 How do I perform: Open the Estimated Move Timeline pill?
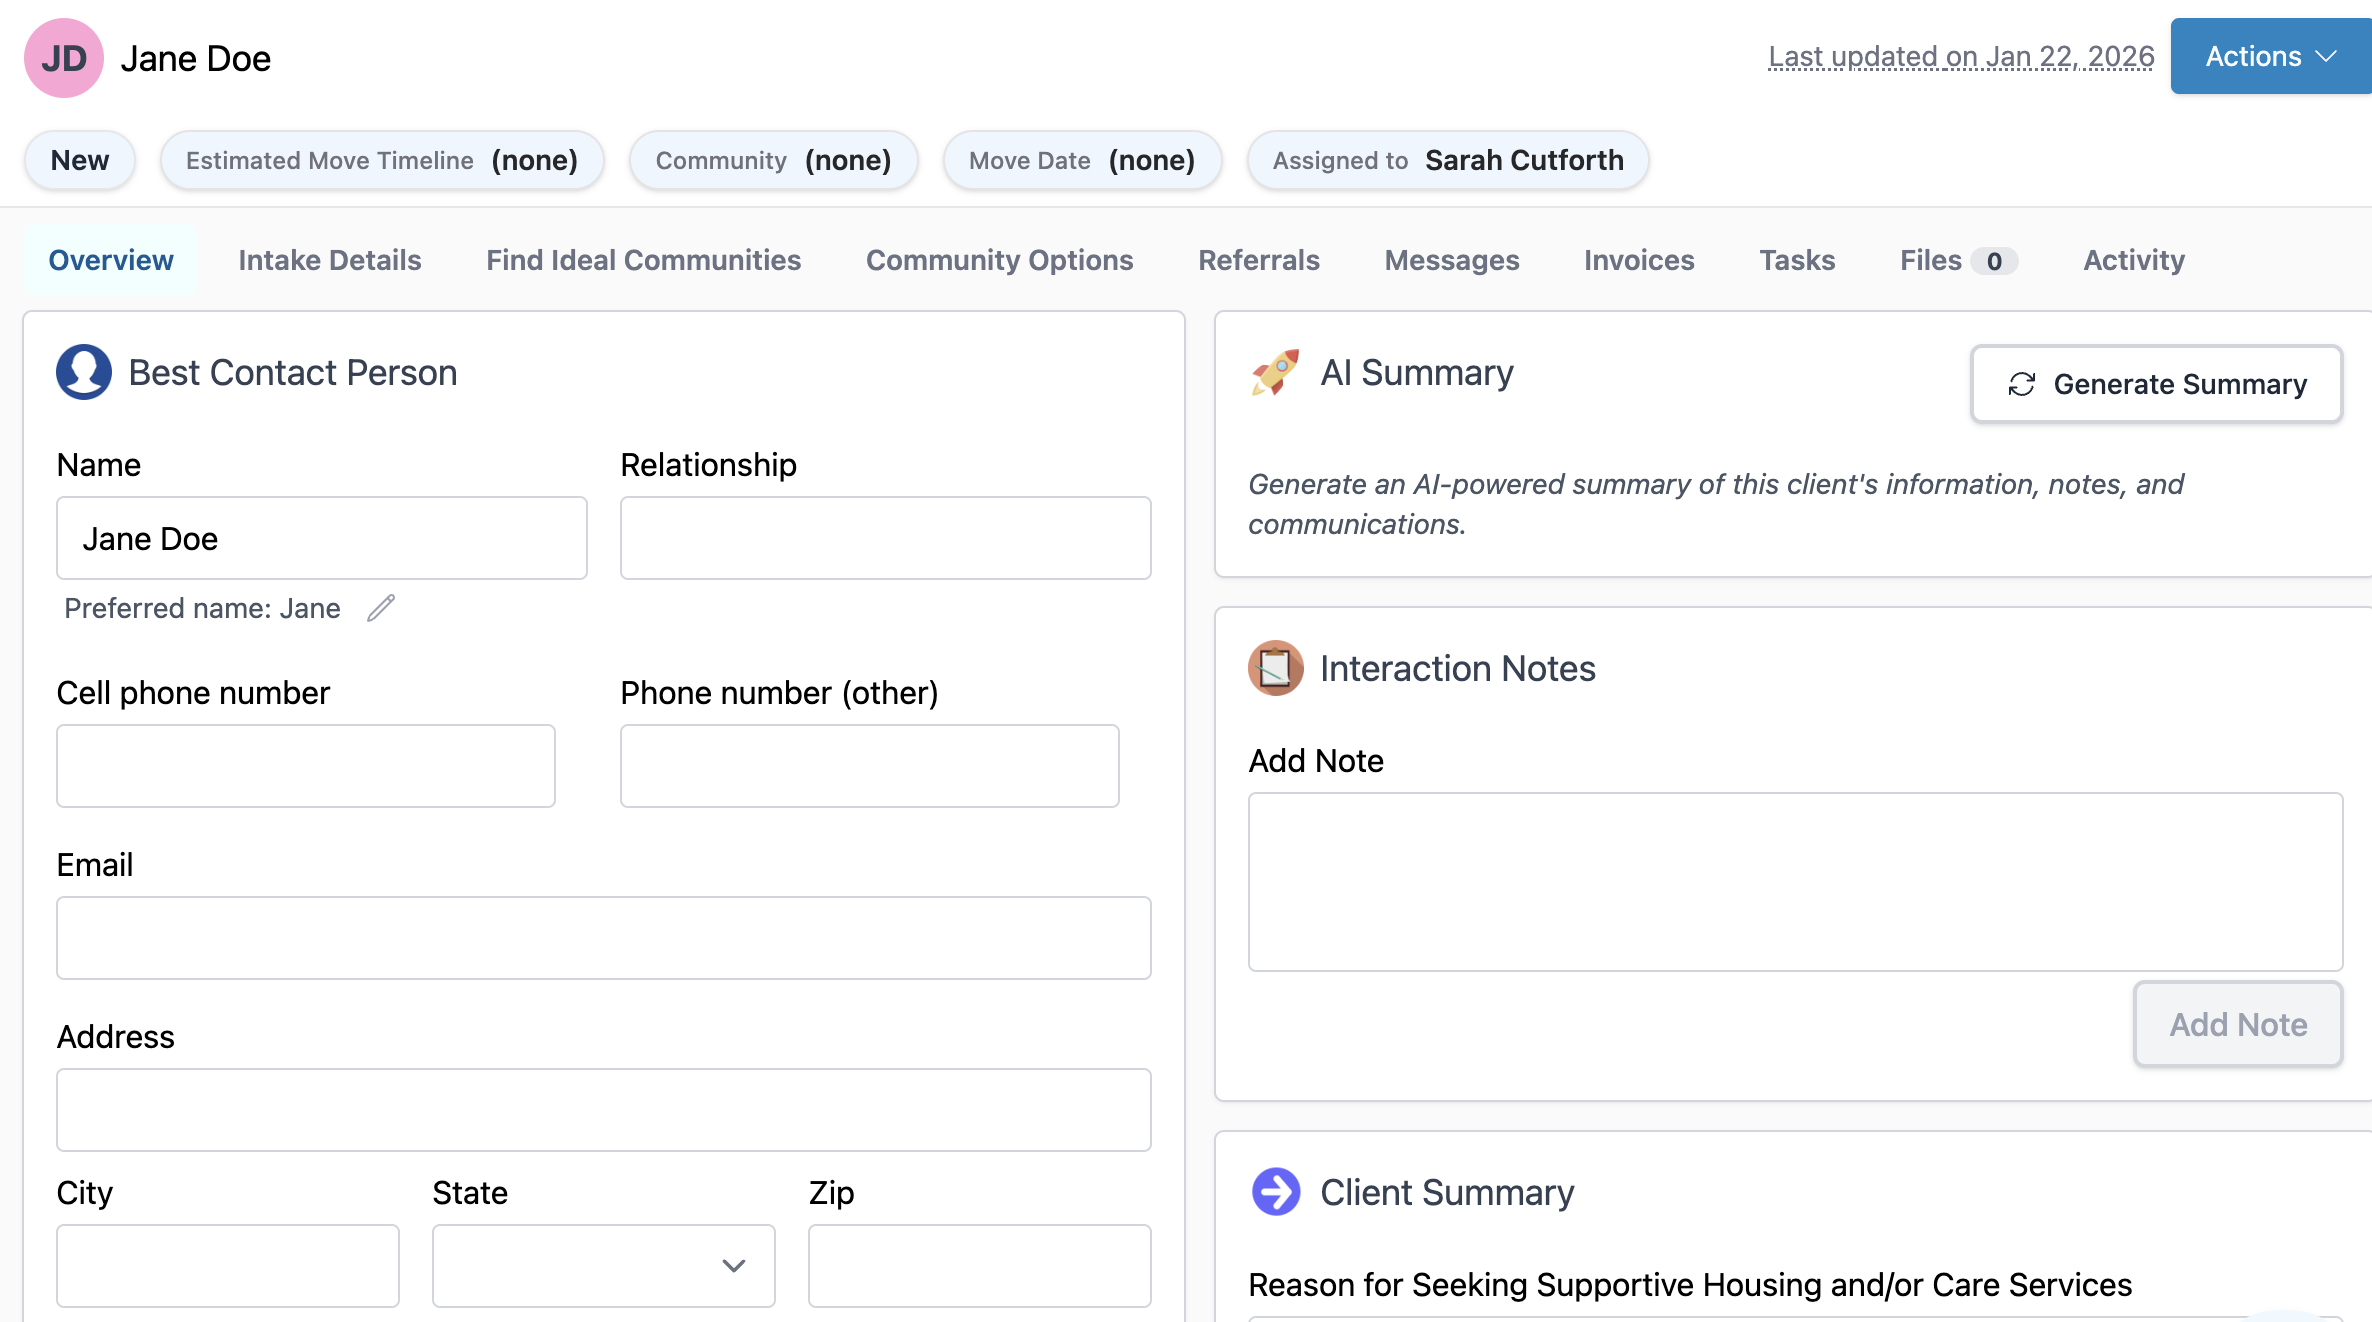(382, 160)
